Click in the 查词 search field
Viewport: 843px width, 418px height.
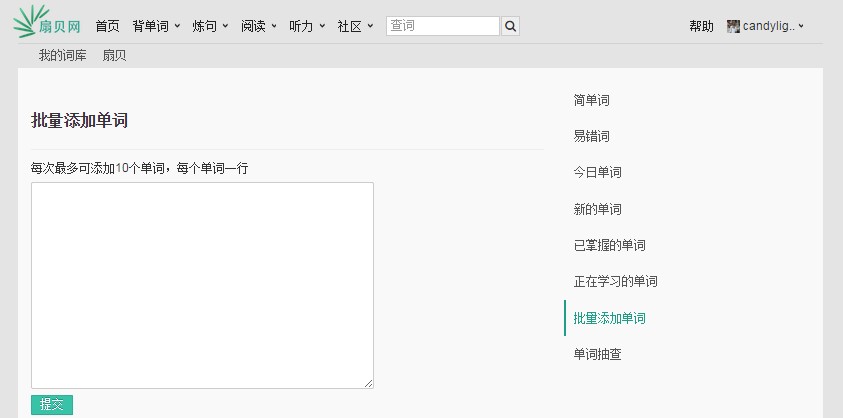[x=442, y=26]
